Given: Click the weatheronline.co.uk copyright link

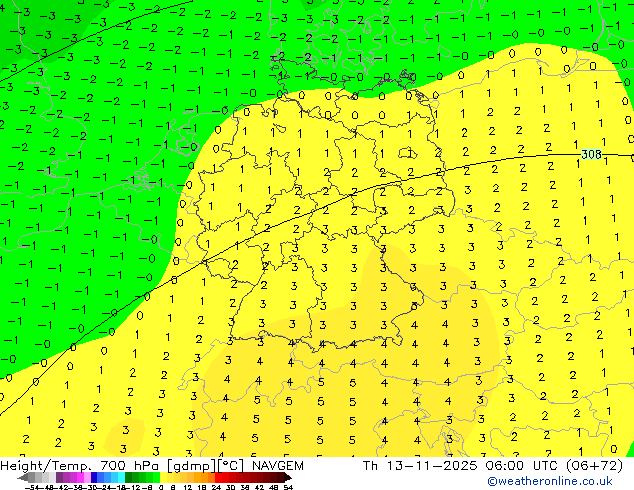Looking at the screenshot, I should pyautogui.click(x=550, y=481).
